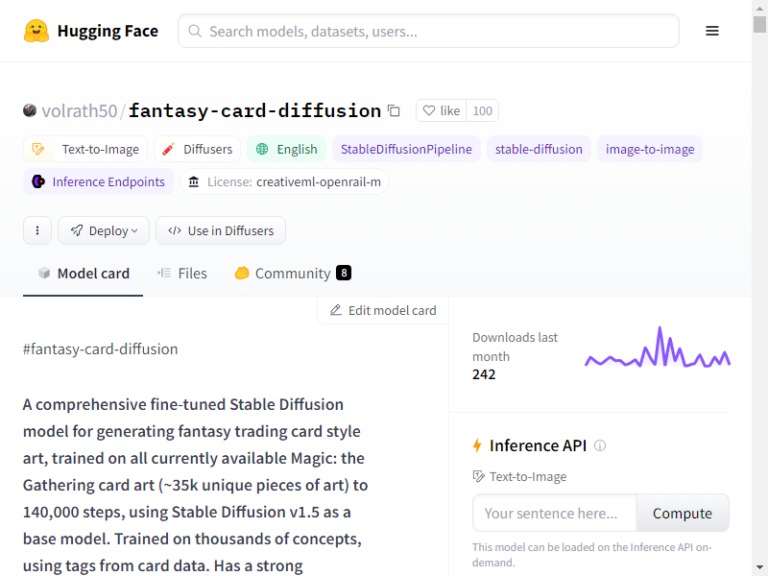Click the Diffusers pencil icon
Image resolution: width=768 pixels, height=576 pixels.
tap(168, 149)
